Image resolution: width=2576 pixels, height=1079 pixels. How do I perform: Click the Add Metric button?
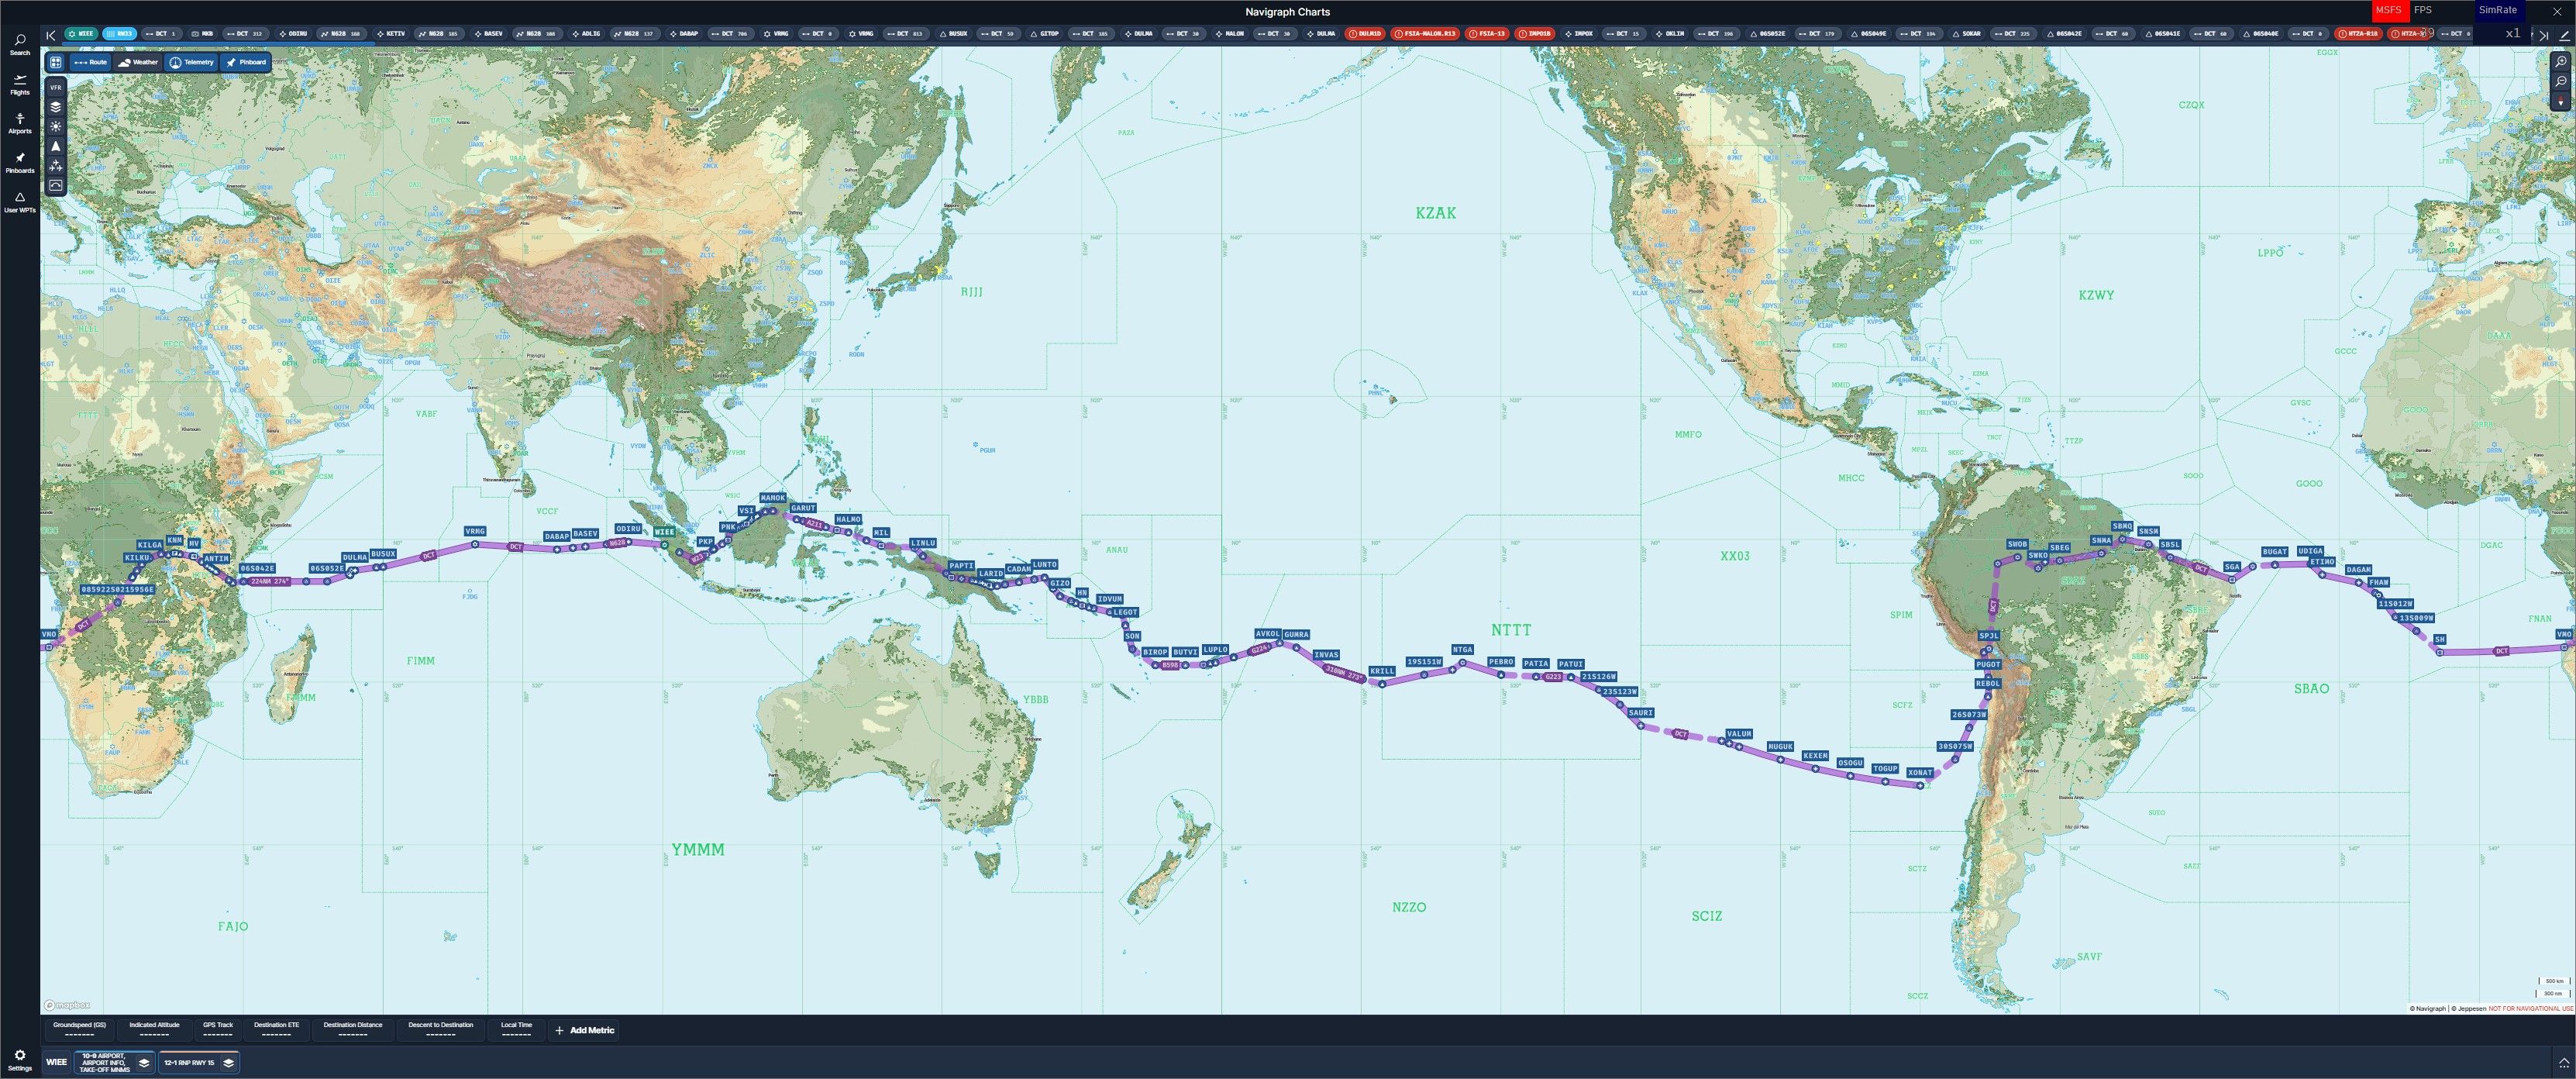pyautogui.click(x=585, y=1030)
